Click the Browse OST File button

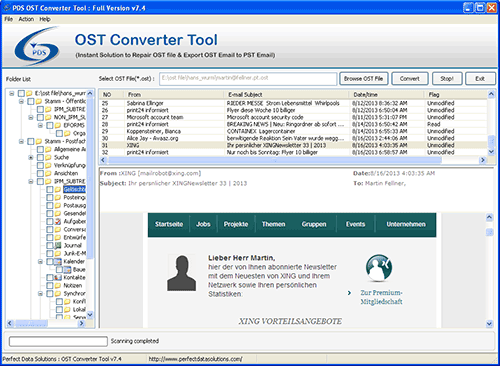click(364, 79)
